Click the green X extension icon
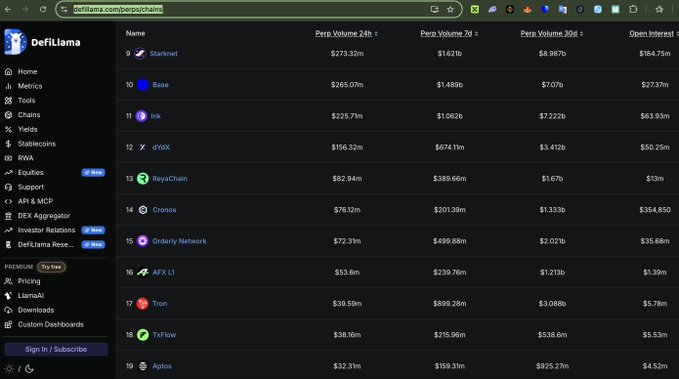679x379 pixels. [x=475, y=9]
